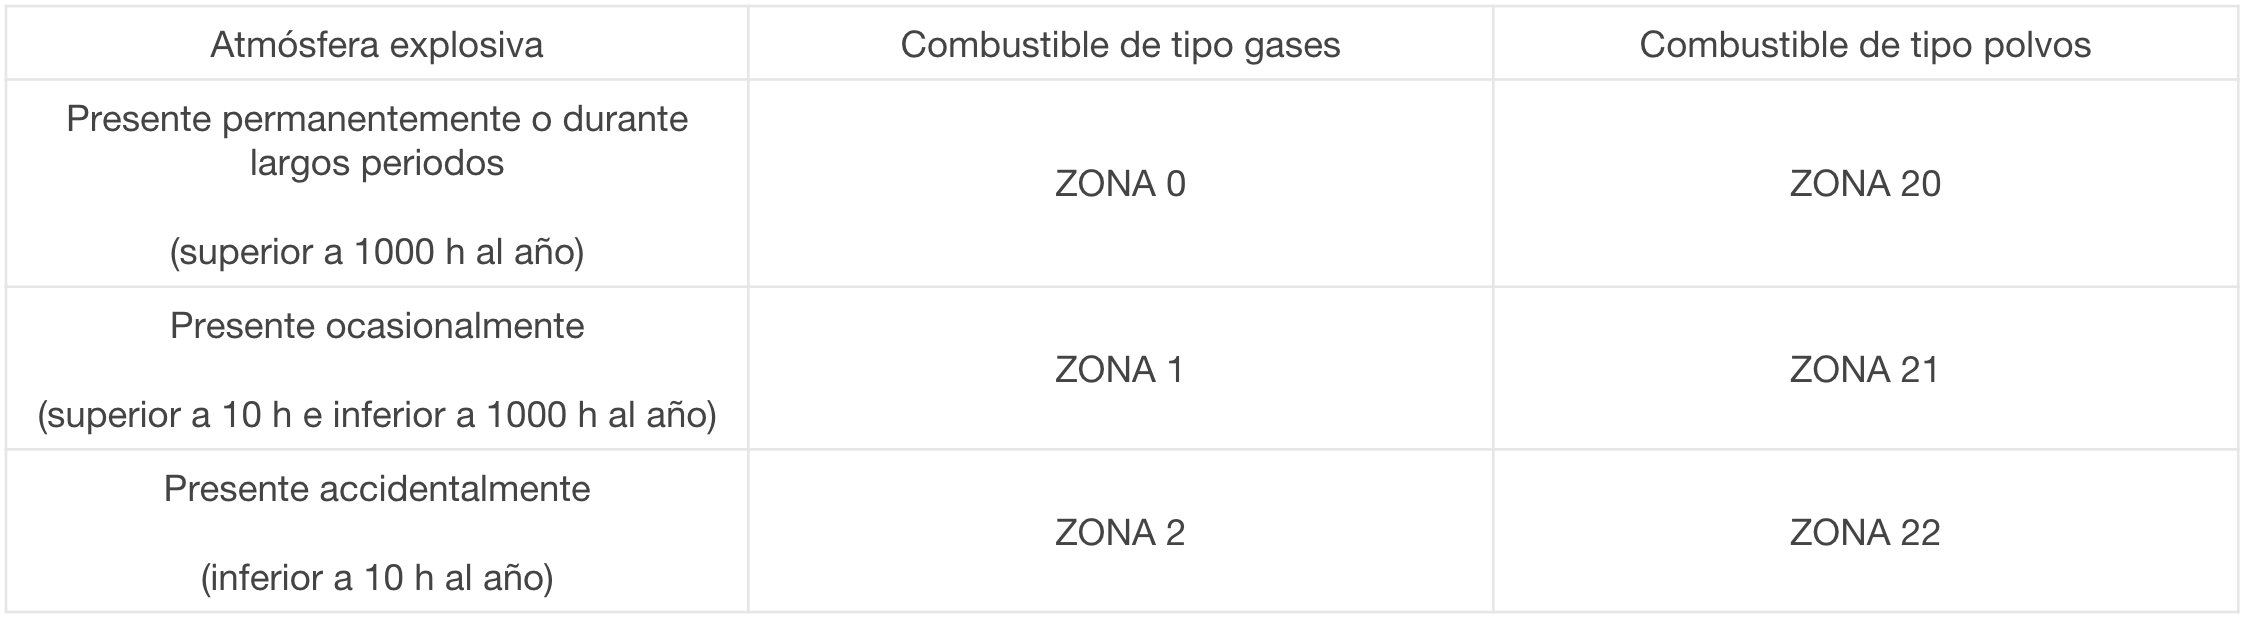Screen dimensions: 2248x620
Task: Click the ZONA 22 cell
Action: click(x=1865, y=532)
